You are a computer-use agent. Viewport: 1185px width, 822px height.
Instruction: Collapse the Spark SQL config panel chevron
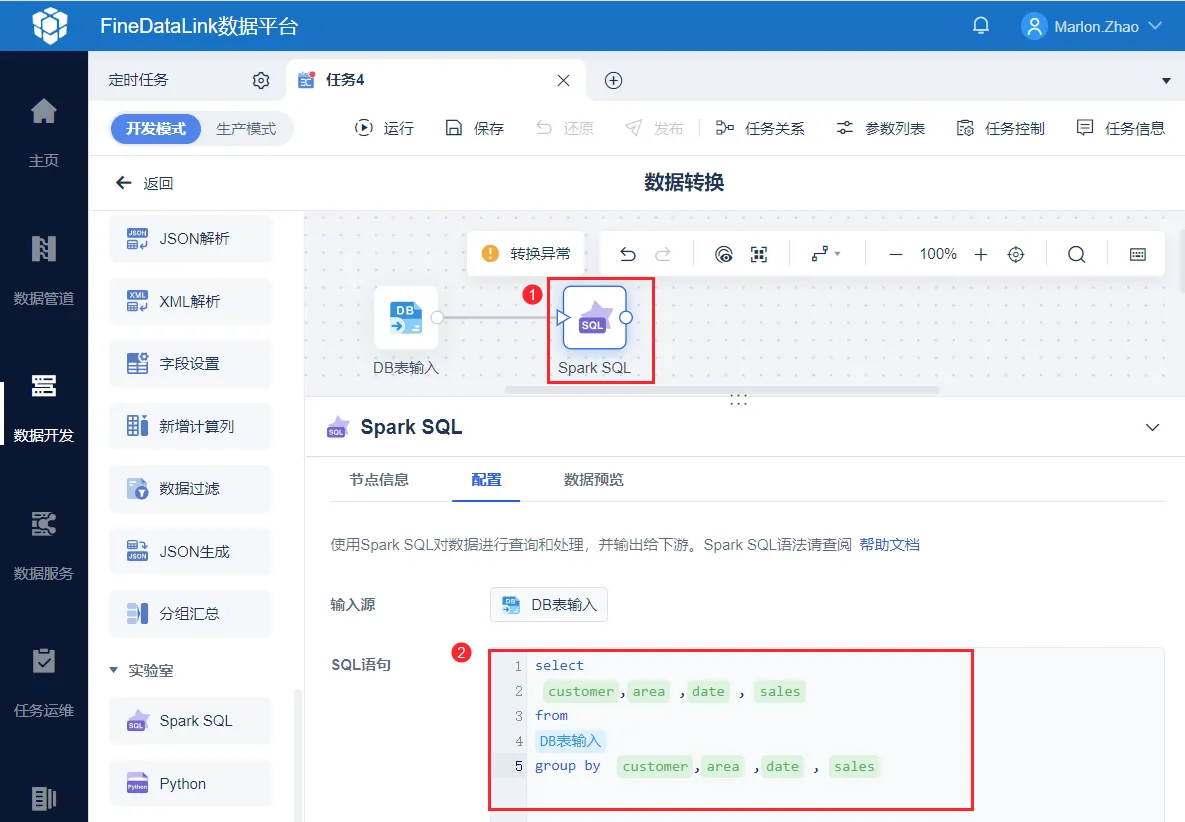point(1152,427)
